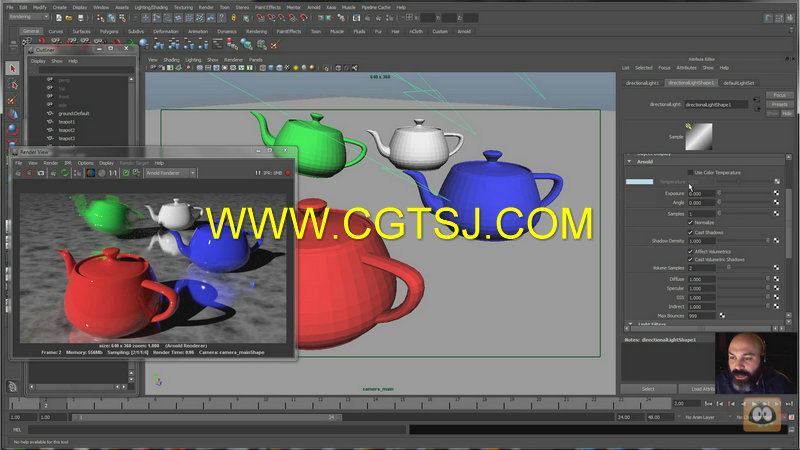This screenshot has height=450, width=800.
Task: Click the Hide button in Attribute Editor
Action: click(787, 113)
